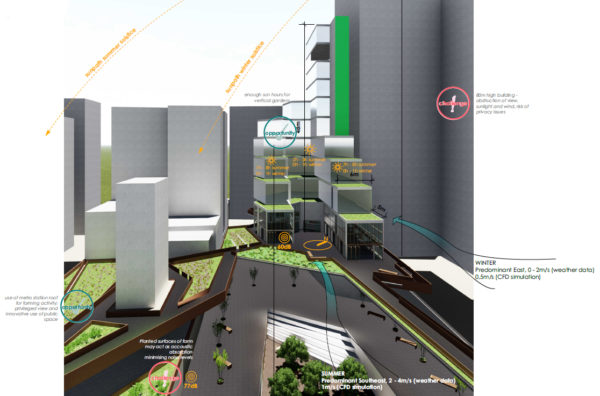600x396 pixels.
Task: Click the sunpath summer solstice label
Action: click(x=111, y=52)
